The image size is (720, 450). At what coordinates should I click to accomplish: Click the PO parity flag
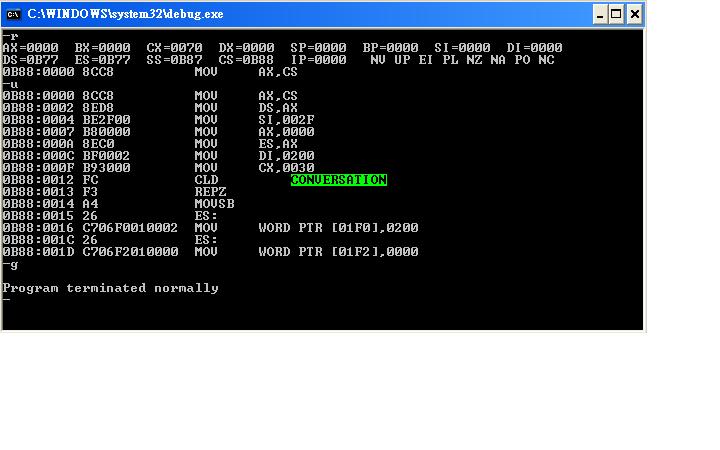pyautogui.click(x=522, y=60)
